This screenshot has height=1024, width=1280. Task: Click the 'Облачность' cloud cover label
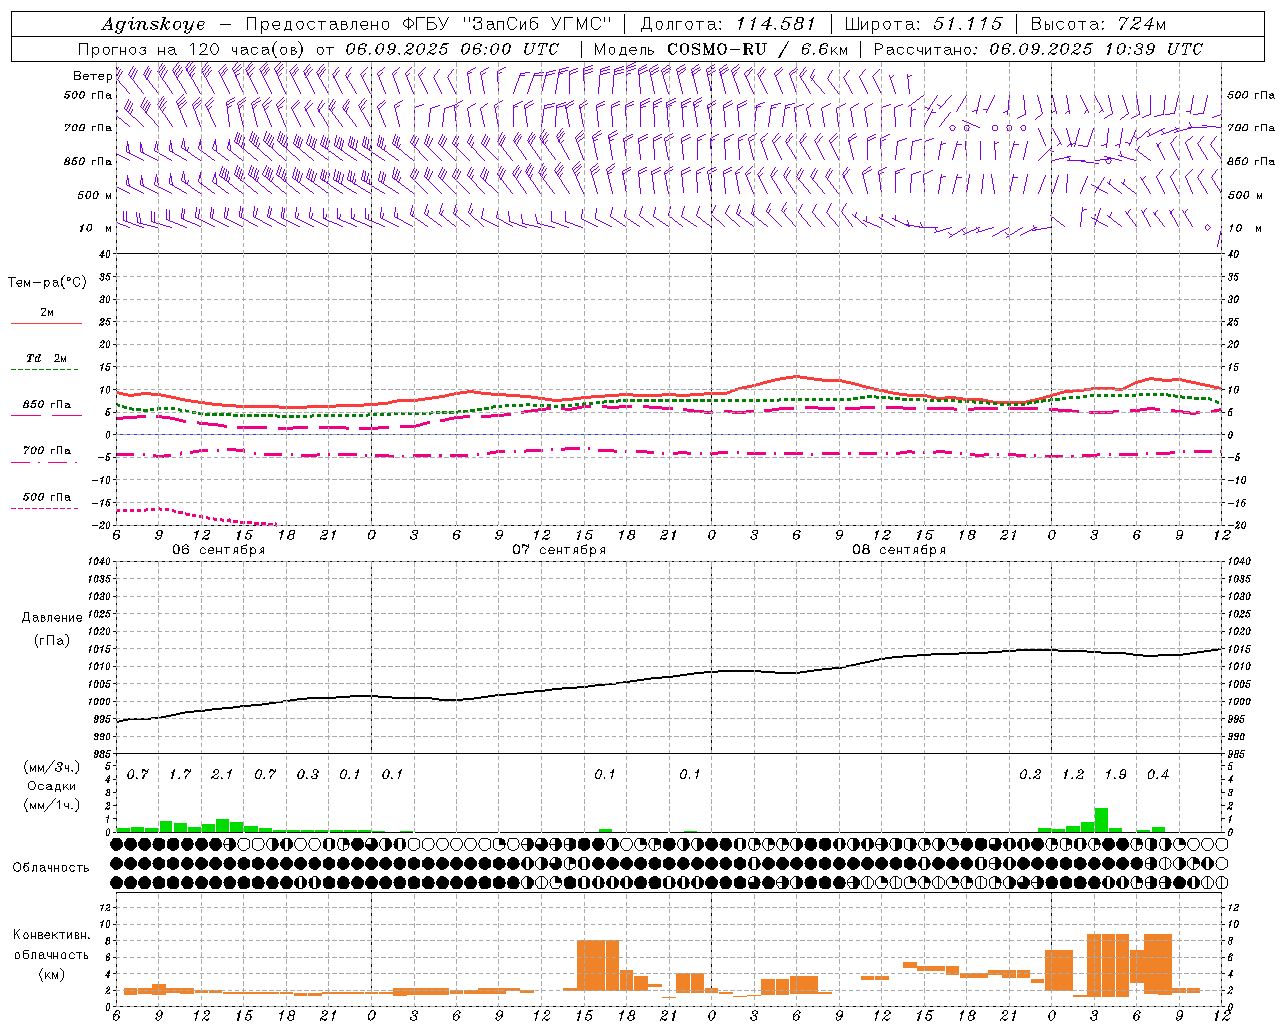[x=51, y=868]
